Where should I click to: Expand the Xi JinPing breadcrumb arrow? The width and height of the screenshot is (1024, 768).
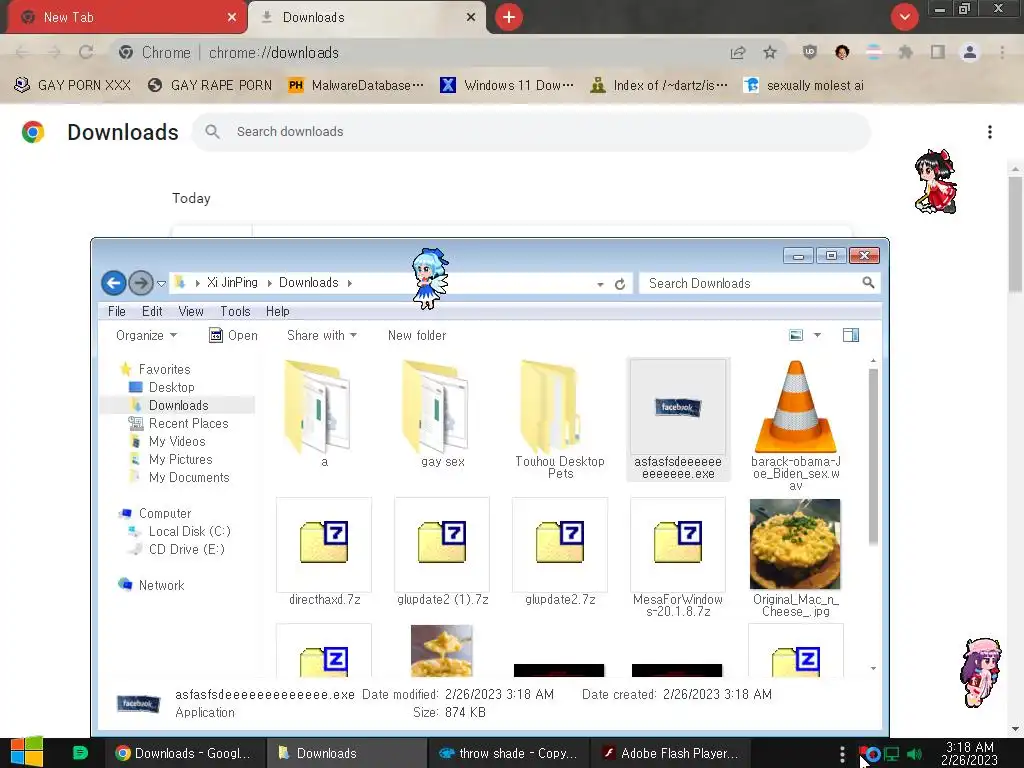pos(270,283)
